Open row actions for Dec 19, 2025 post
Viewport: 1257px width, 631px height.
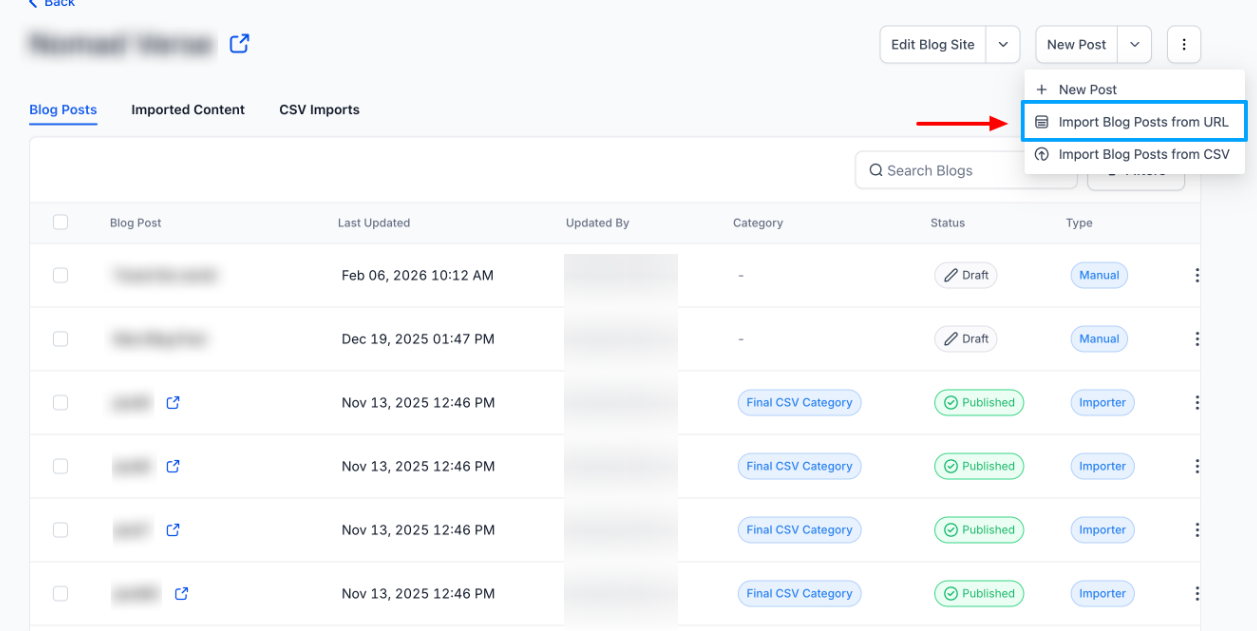tap(1196, 339)
